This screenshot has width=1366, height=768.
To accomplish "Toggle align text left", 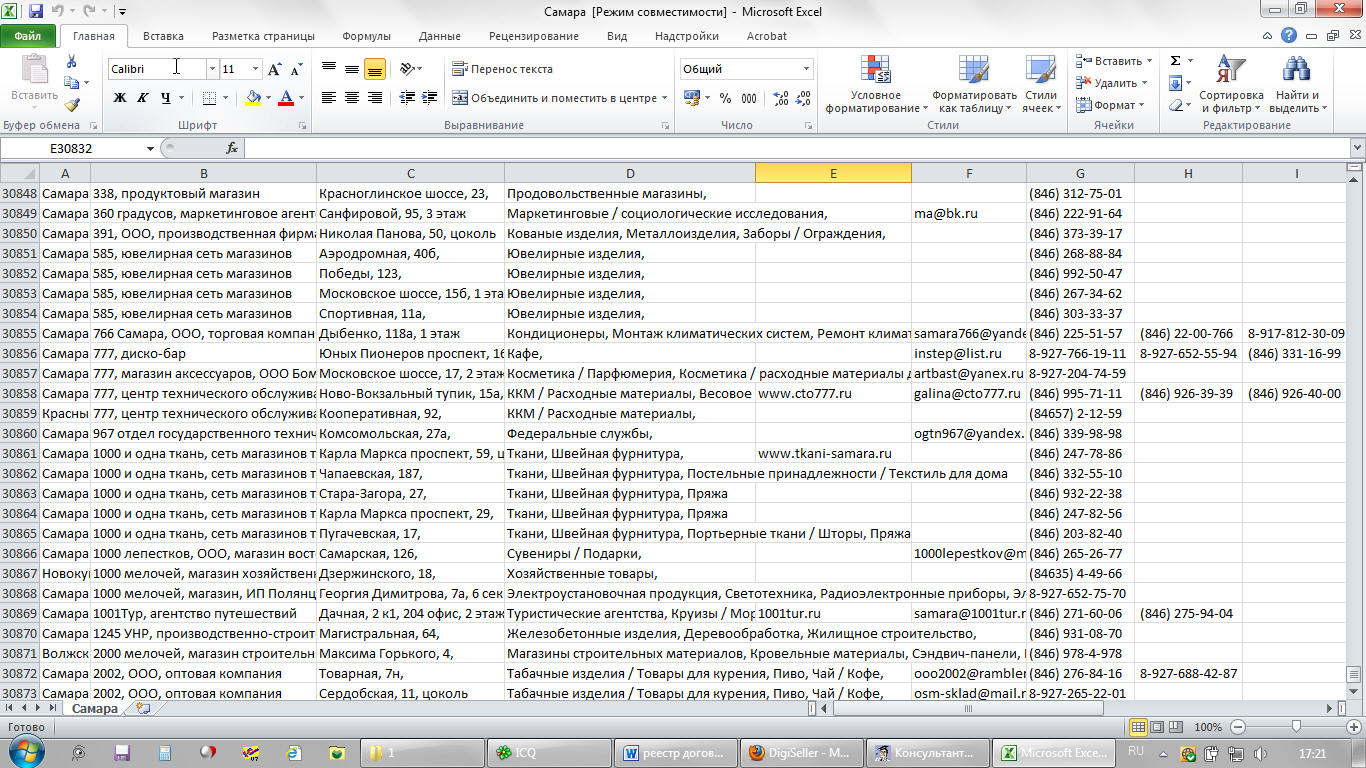I will (328, 98).
